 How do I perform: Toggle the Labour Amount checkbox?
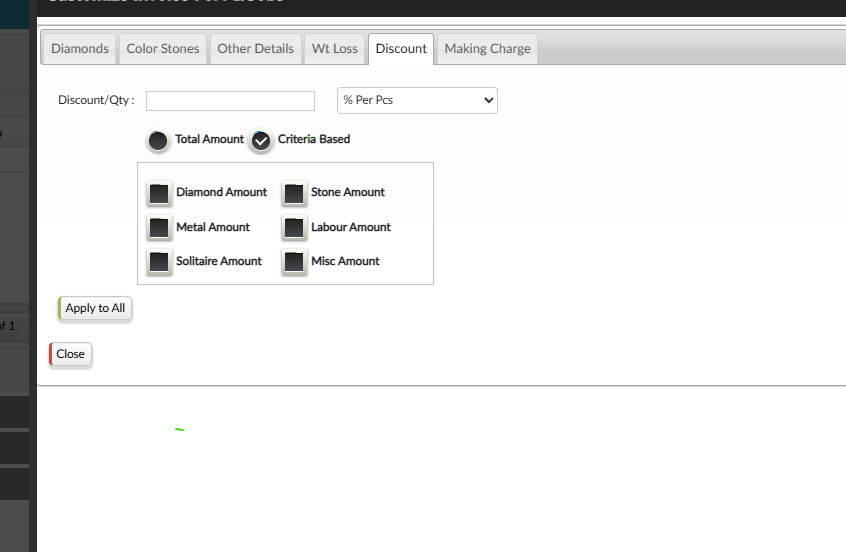point(293,228)
